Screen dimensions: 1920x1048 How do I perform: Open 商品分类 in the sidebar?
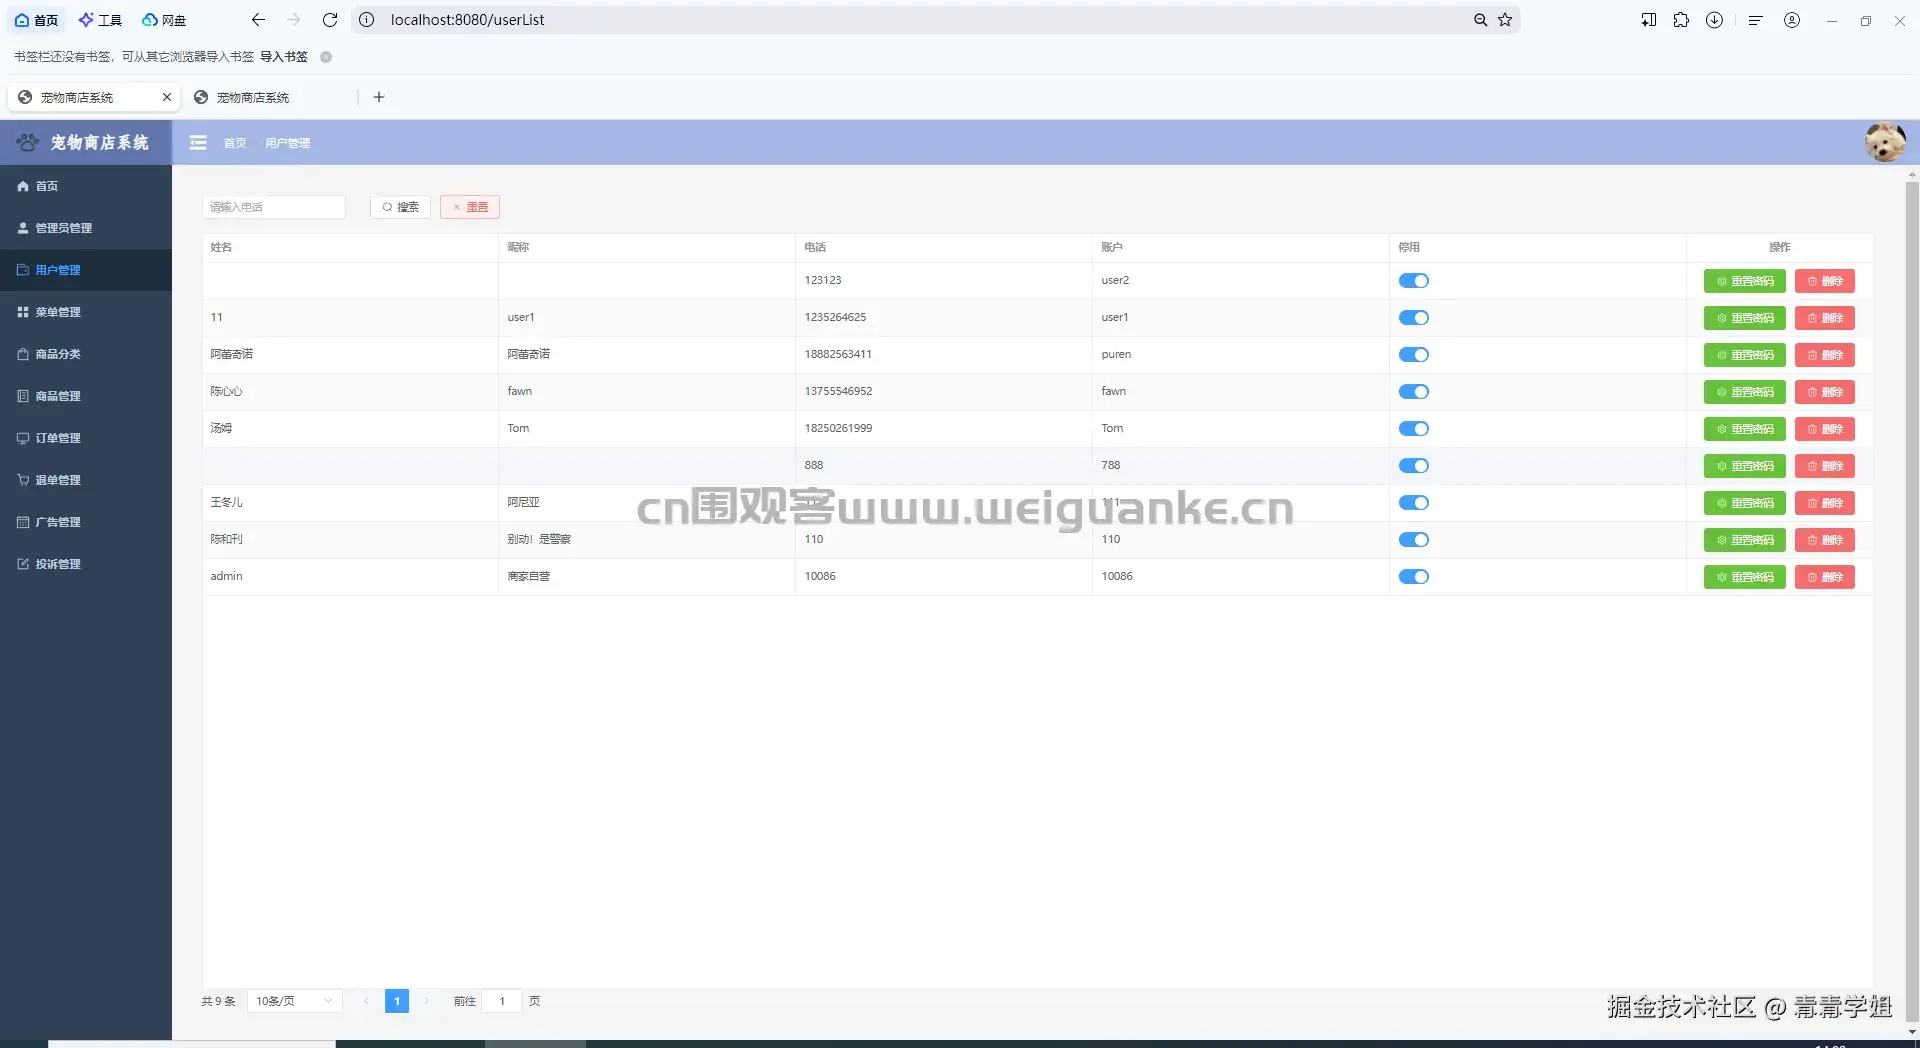(86, 354)
